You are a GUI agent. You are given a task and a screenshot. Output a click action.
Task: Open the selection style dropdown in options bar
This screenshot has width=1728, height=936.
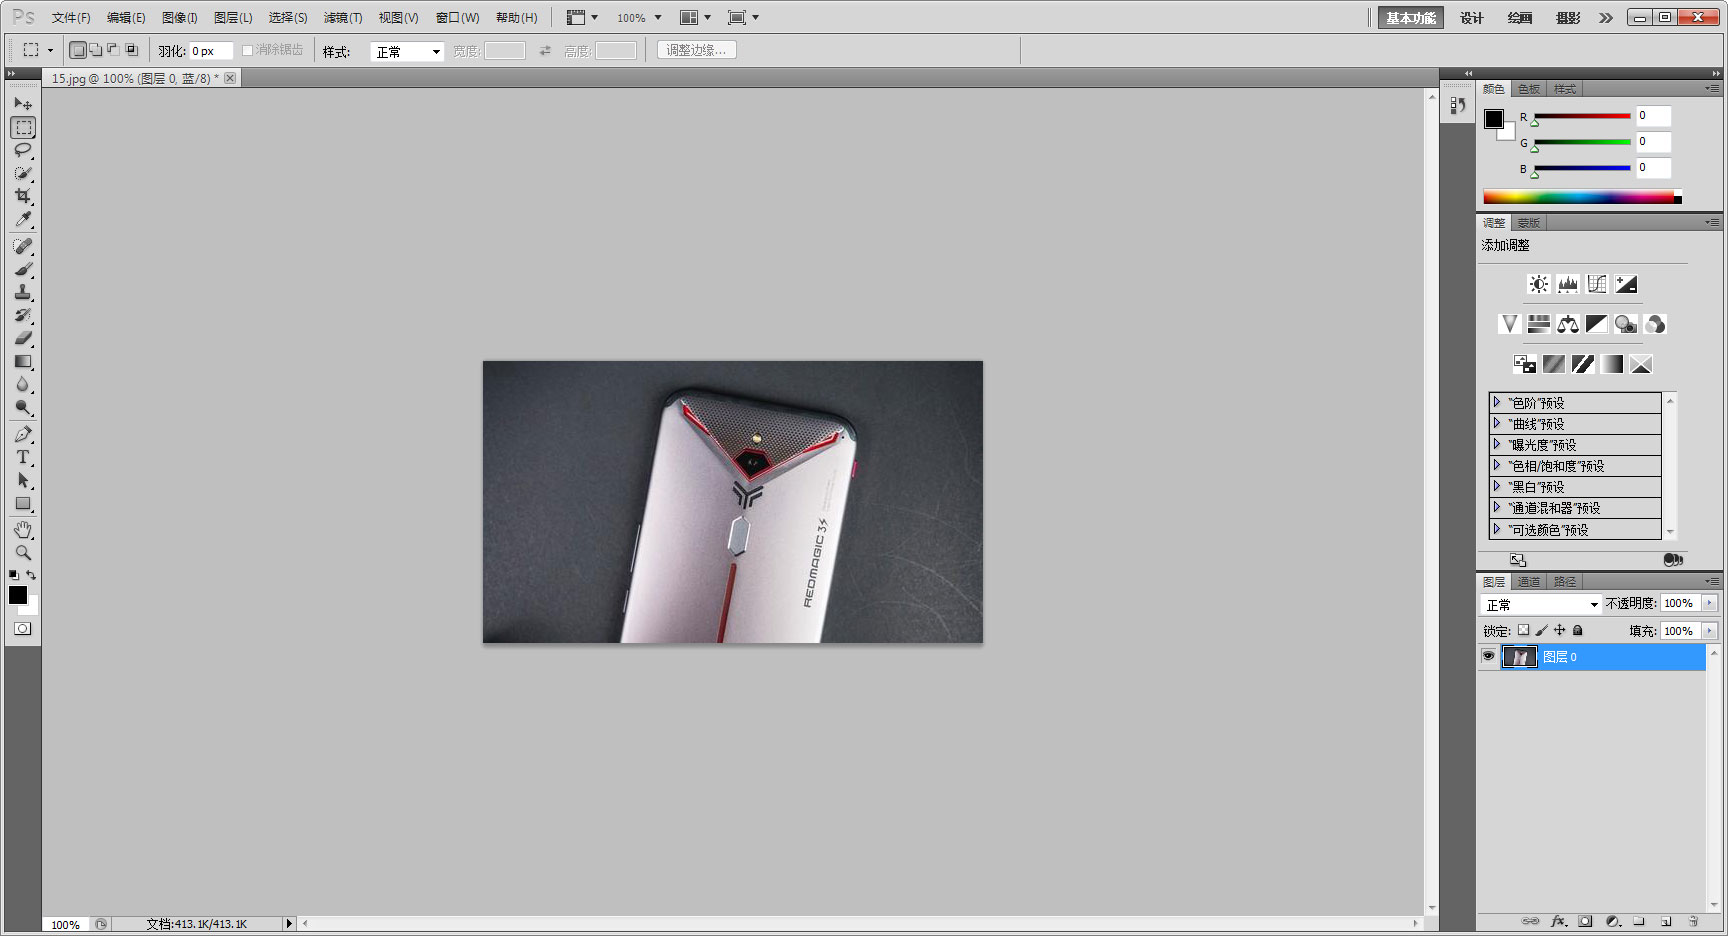click(407, 50)
